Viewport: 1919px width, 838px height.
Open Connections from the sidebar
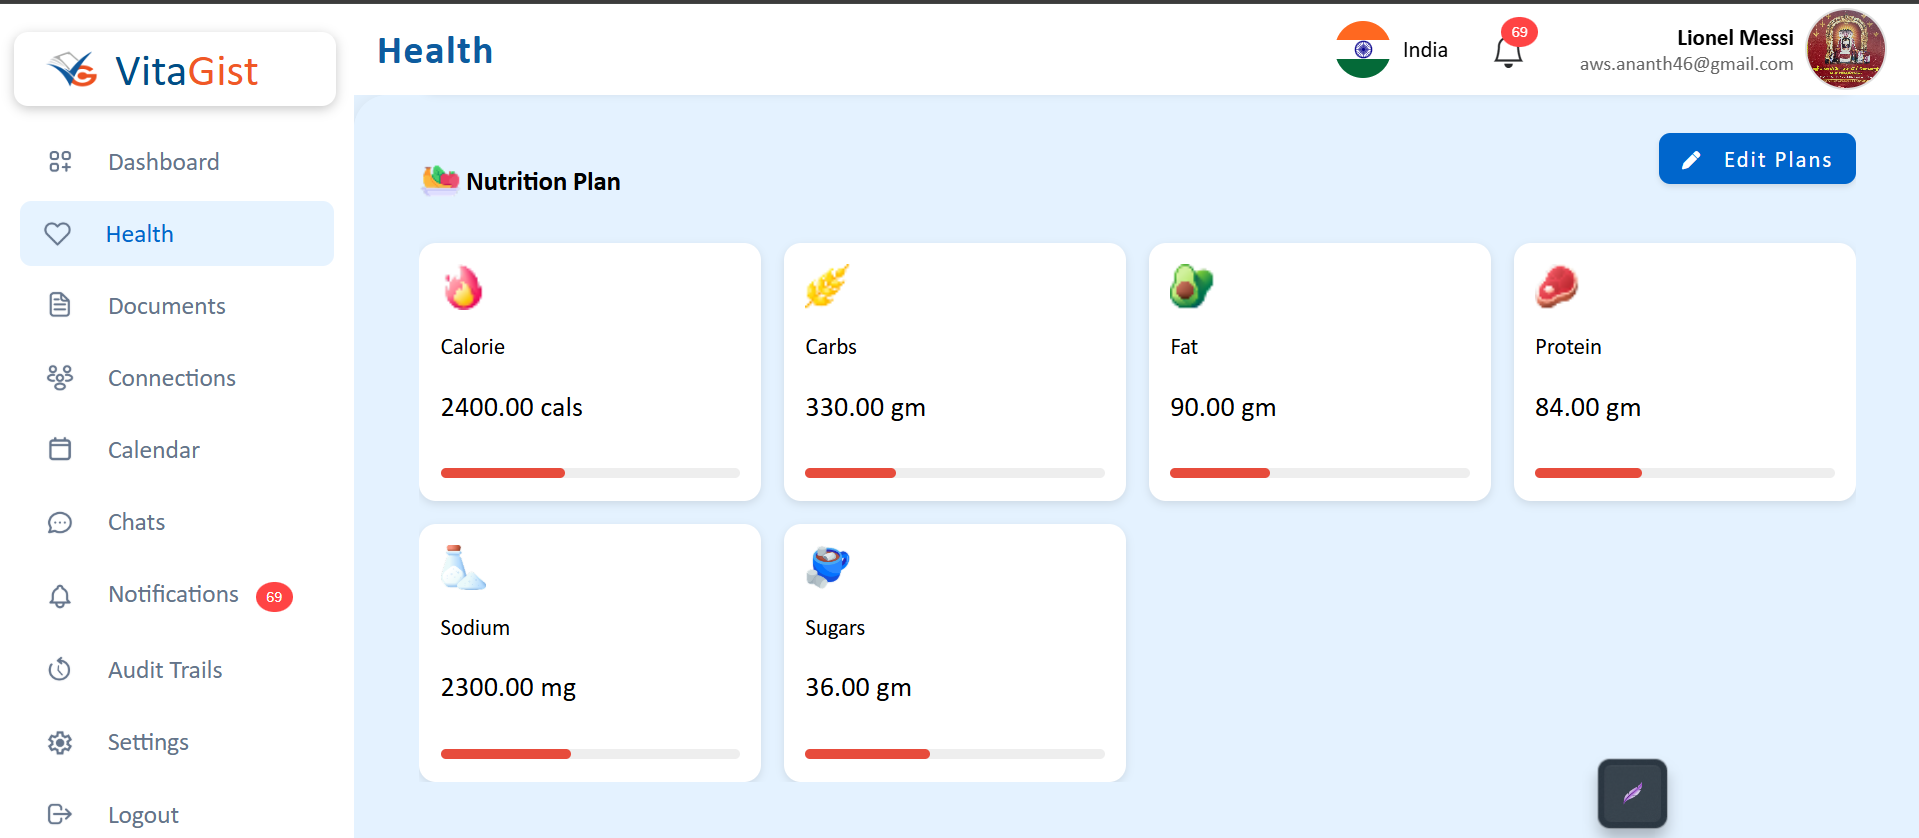tap(171, 378)
